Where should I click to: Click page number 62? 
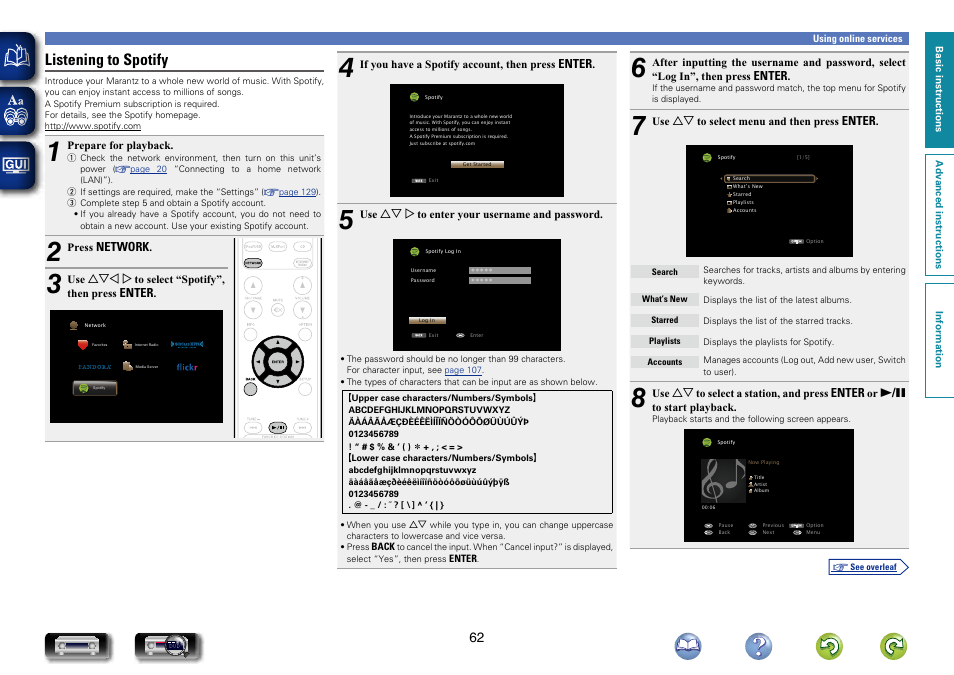[x=476, y=637]
